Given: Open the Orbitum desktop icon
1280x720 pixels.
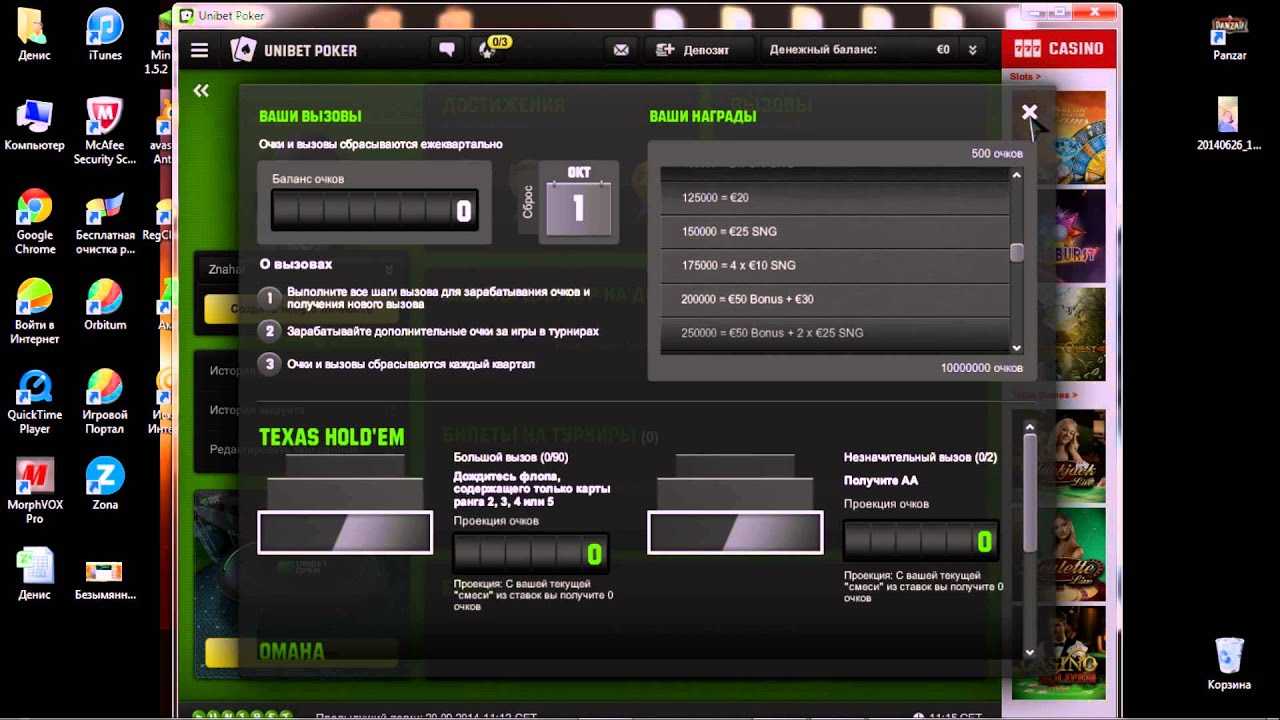Looking at the screenshot, I should coord(105,305).
